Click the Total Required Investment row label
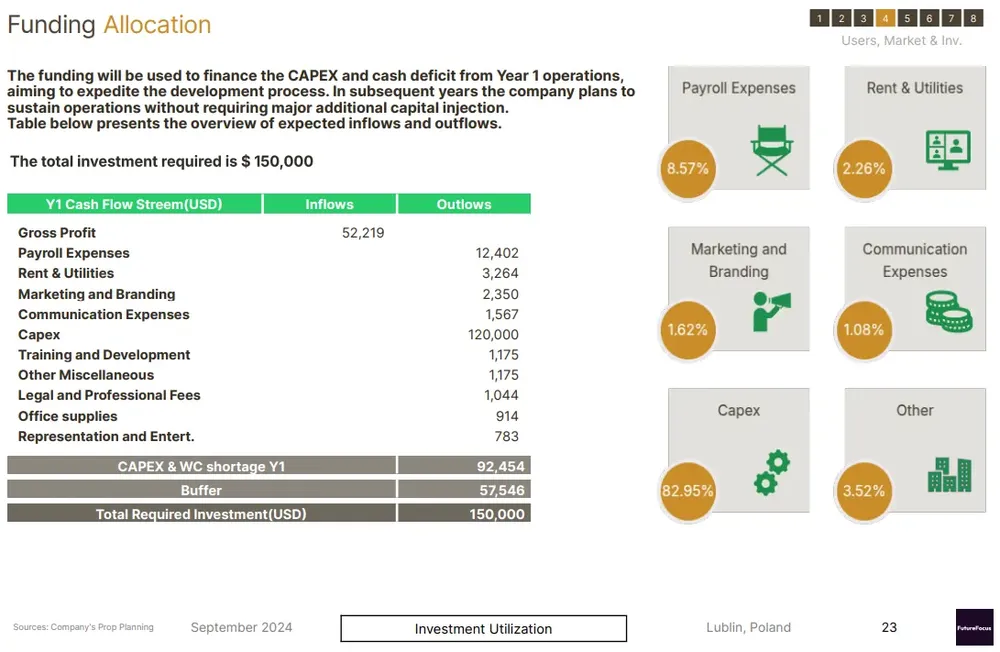Screen dimensions: 1000x652 (201, 514)
